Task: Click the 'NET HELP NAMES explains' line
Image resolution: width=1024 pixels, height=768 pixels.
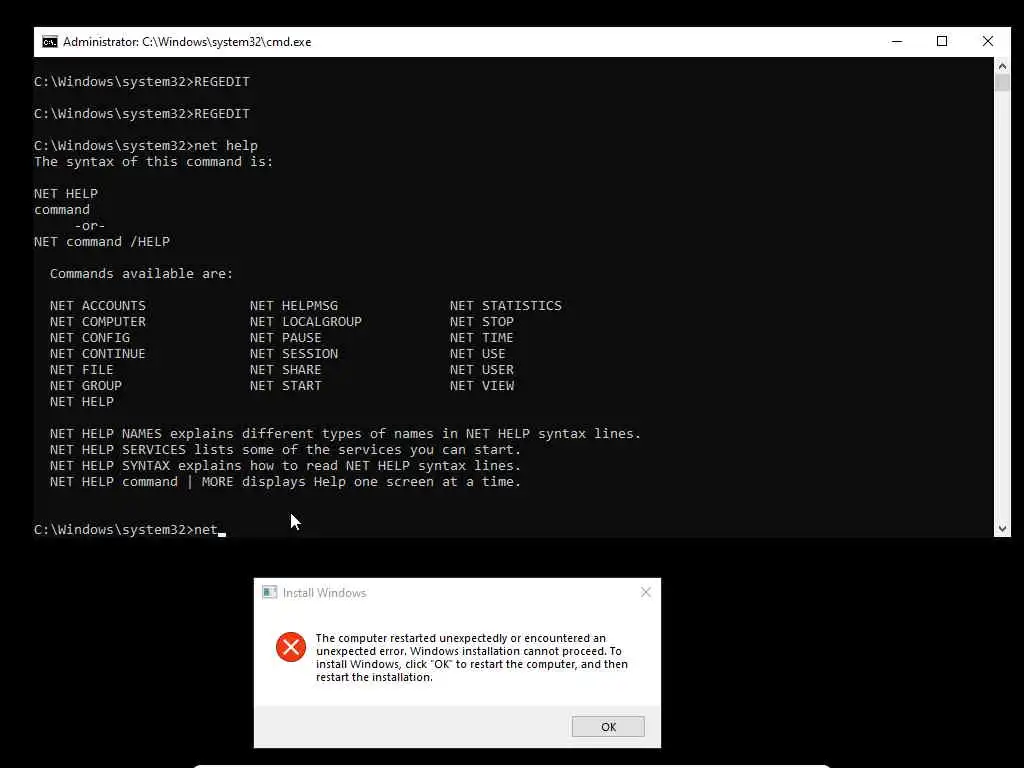Action: [x=345, y=434]
